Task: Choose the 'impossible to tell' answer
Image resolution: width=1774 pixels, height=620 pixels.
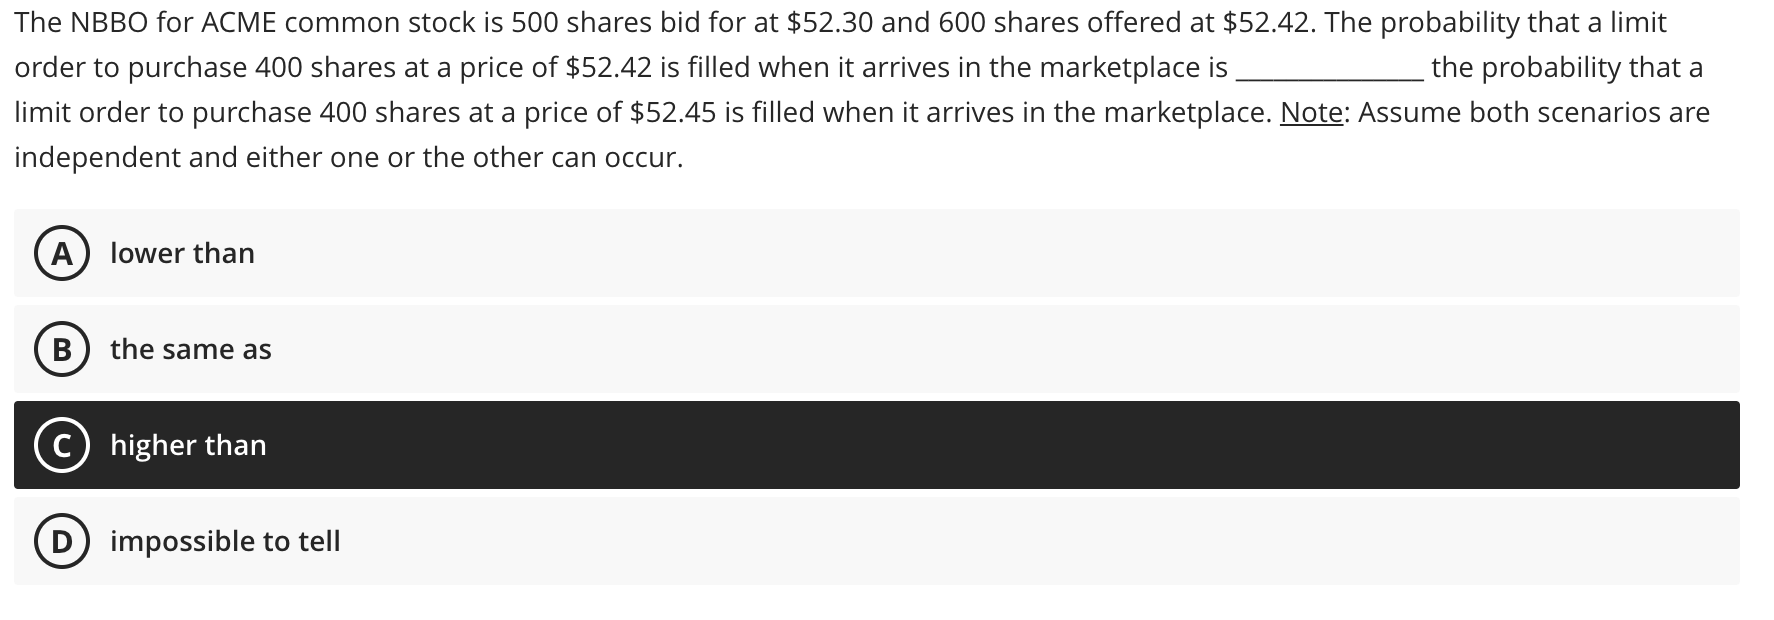Action: pyautogui.click(x=225, y=542)
